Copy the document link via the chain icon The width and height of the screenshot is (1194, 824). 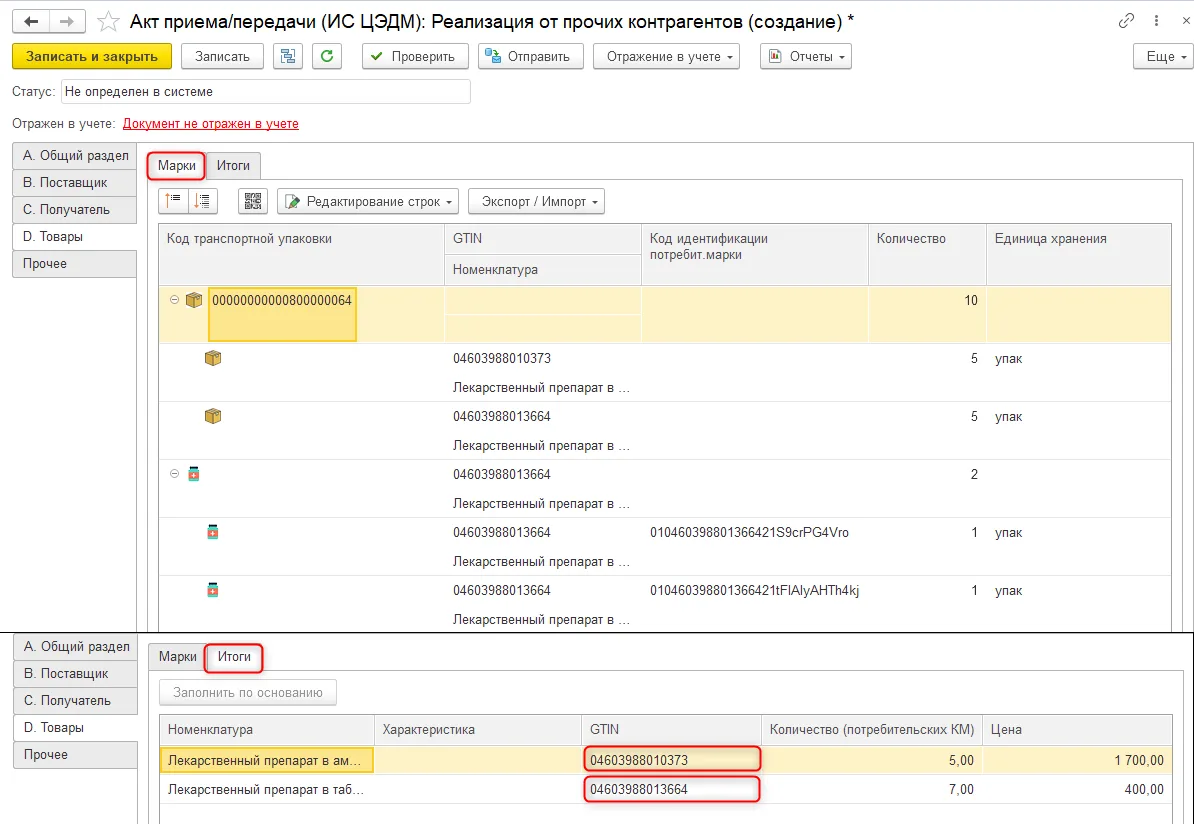(1126, 21)
